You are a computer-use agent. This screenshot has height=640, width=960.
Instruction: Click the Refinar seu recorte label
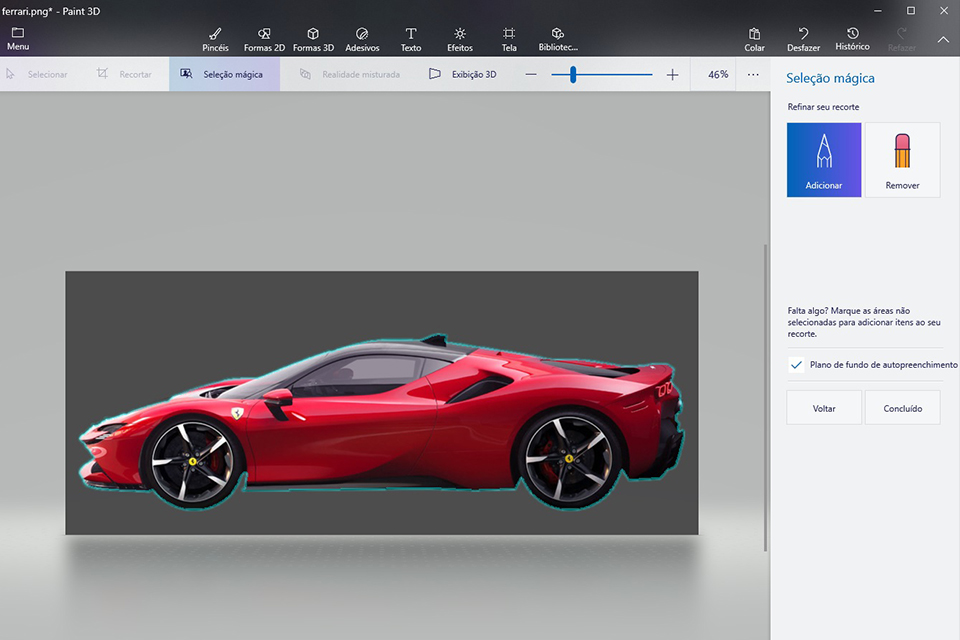(x=823, y=107)
